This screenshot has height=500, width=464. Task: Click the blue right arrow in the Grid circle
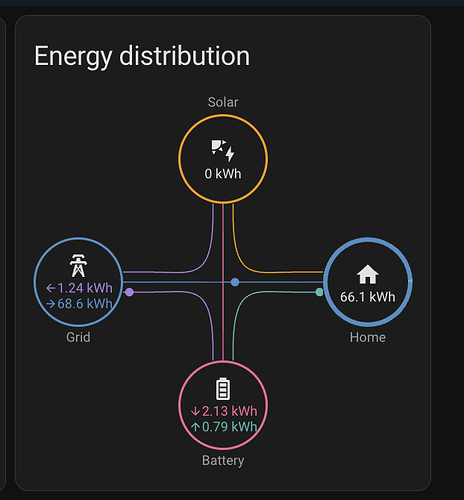tap(51, 304)
